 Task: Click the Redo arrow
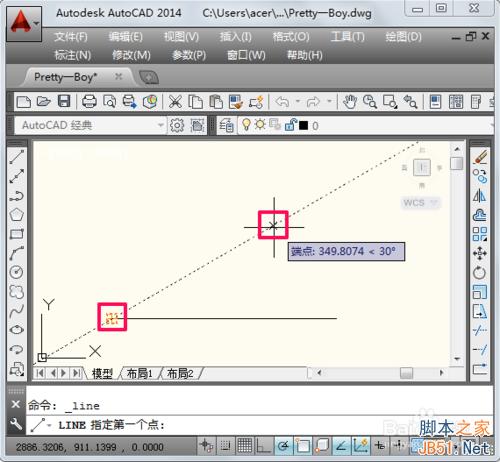point(313,102)
